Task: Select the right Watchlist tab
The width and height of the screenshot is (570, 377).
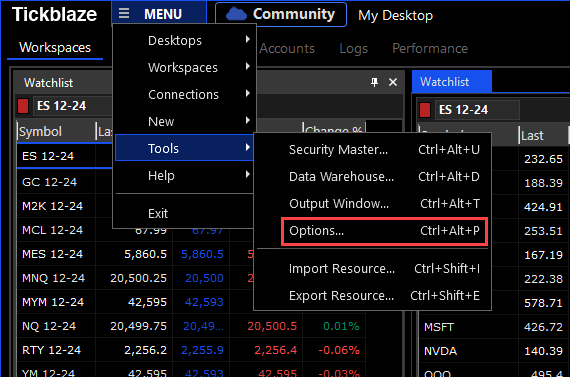Action: tap(451, 82)
